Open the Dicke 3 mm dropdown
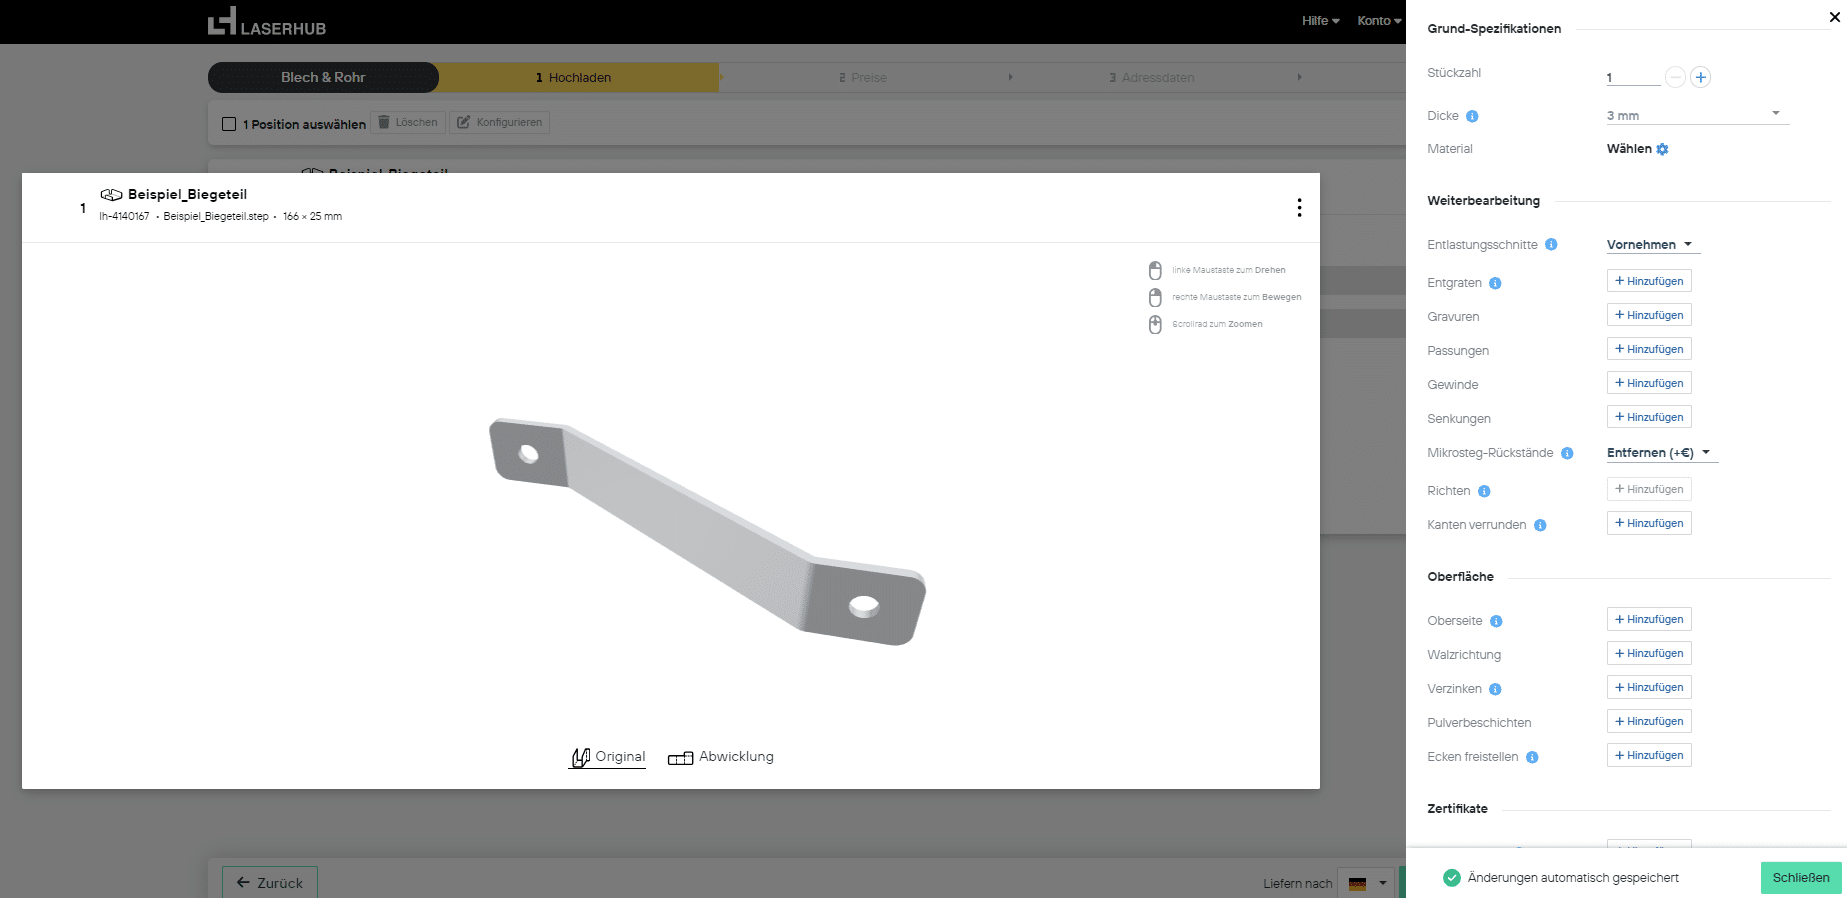 (1696, 115)
